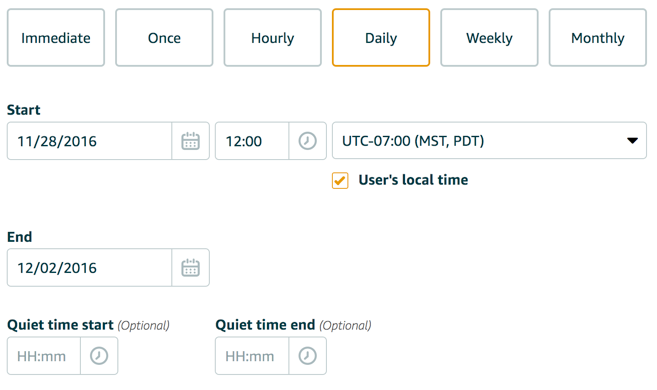Click the timezone dropdown arrow
This screenshot has height=390, width=657.
(632, 141)
